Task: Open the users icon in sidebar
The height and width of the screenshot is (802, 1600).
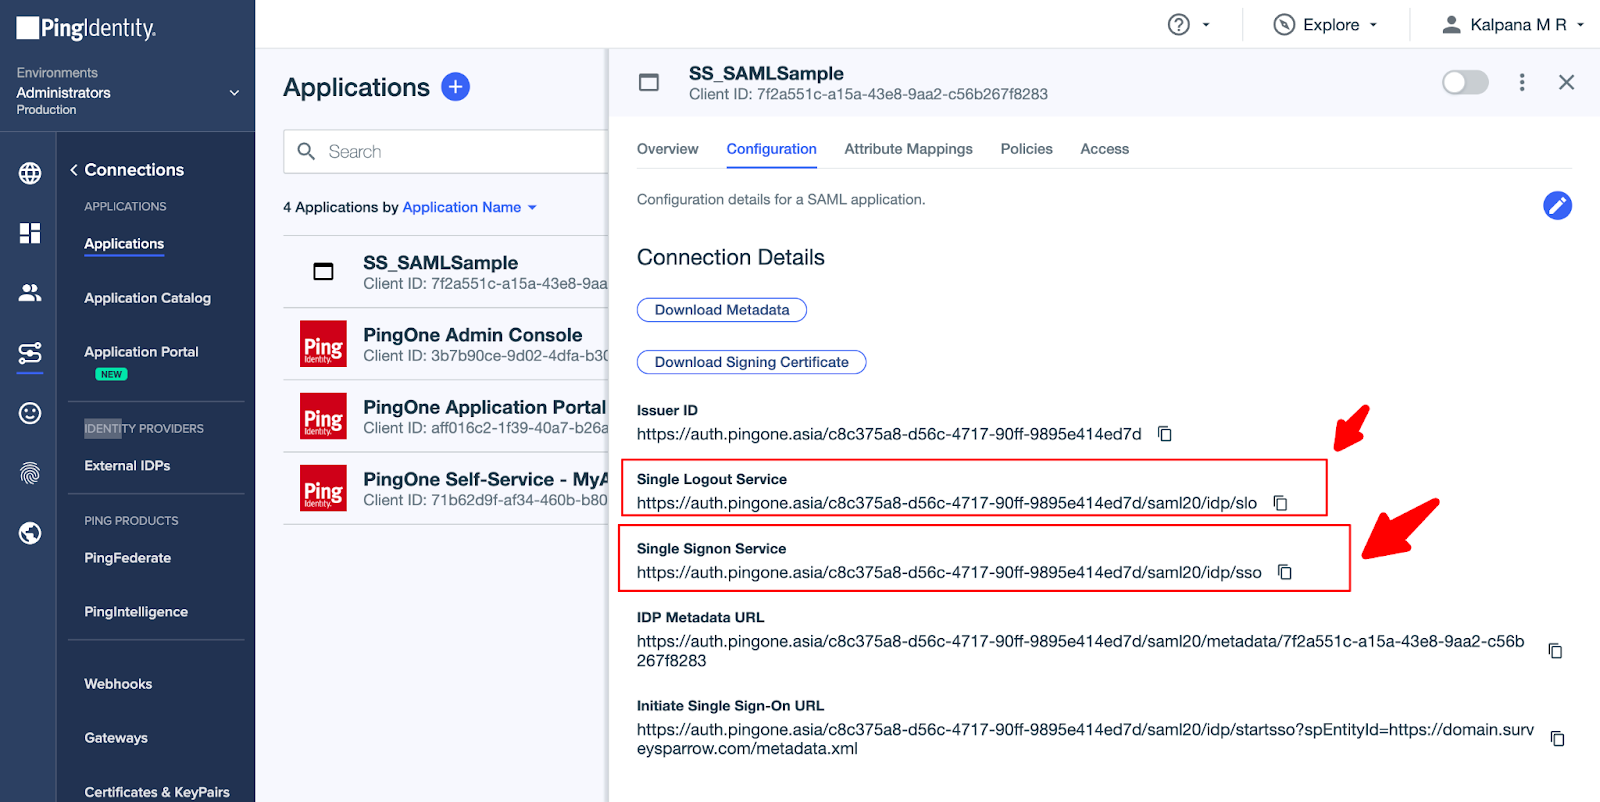Action: click(x=30, y=292)
